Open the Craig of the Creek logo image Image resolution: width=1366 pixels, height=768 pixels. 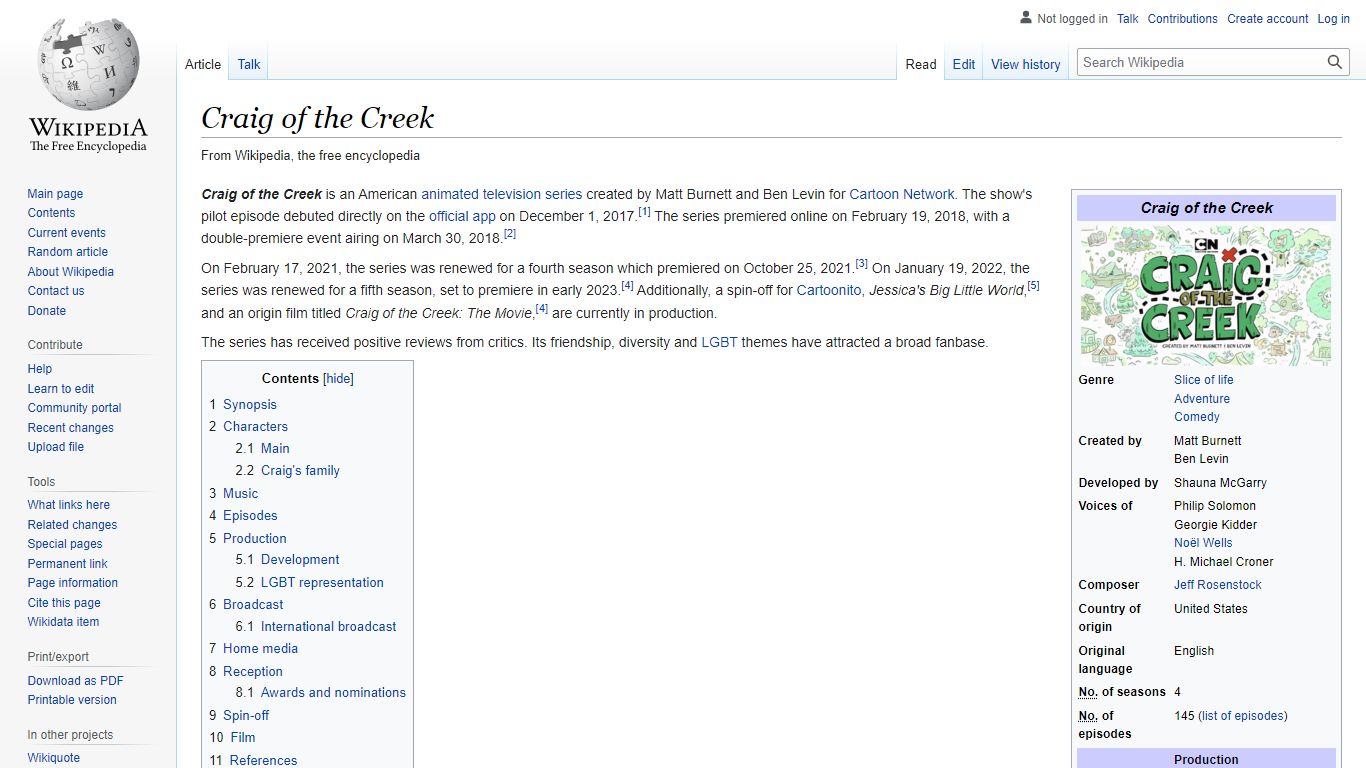pos(1206,295)
